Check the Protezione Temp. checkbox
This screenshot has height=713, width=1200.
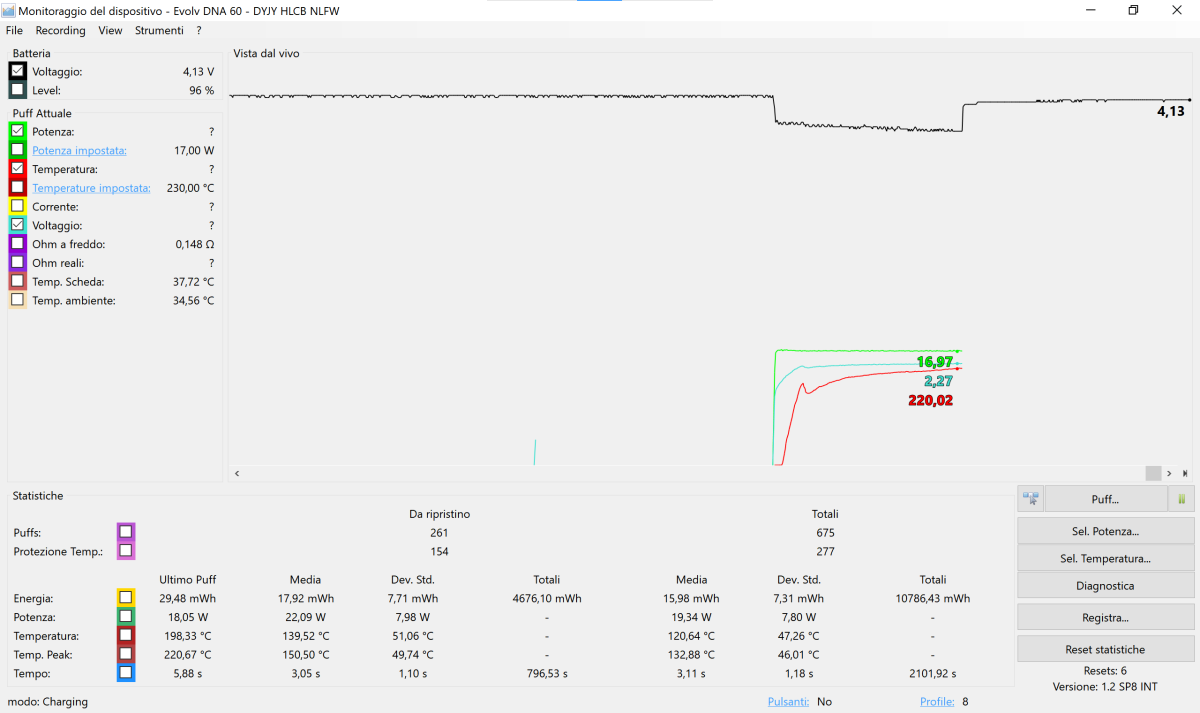tap(125, 550)
